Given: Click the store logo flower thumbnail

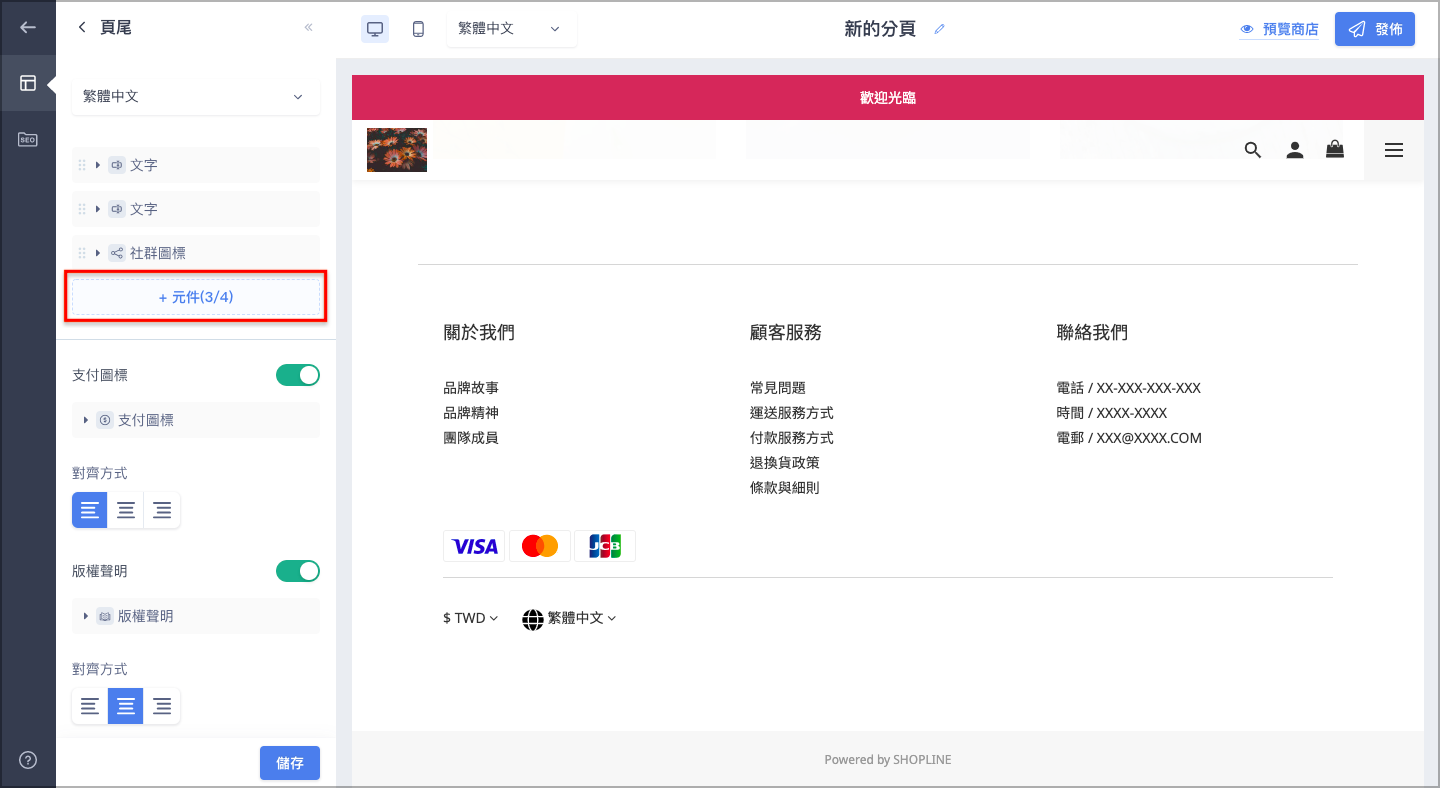Looking at the screenshot, I should pos(397,150).
